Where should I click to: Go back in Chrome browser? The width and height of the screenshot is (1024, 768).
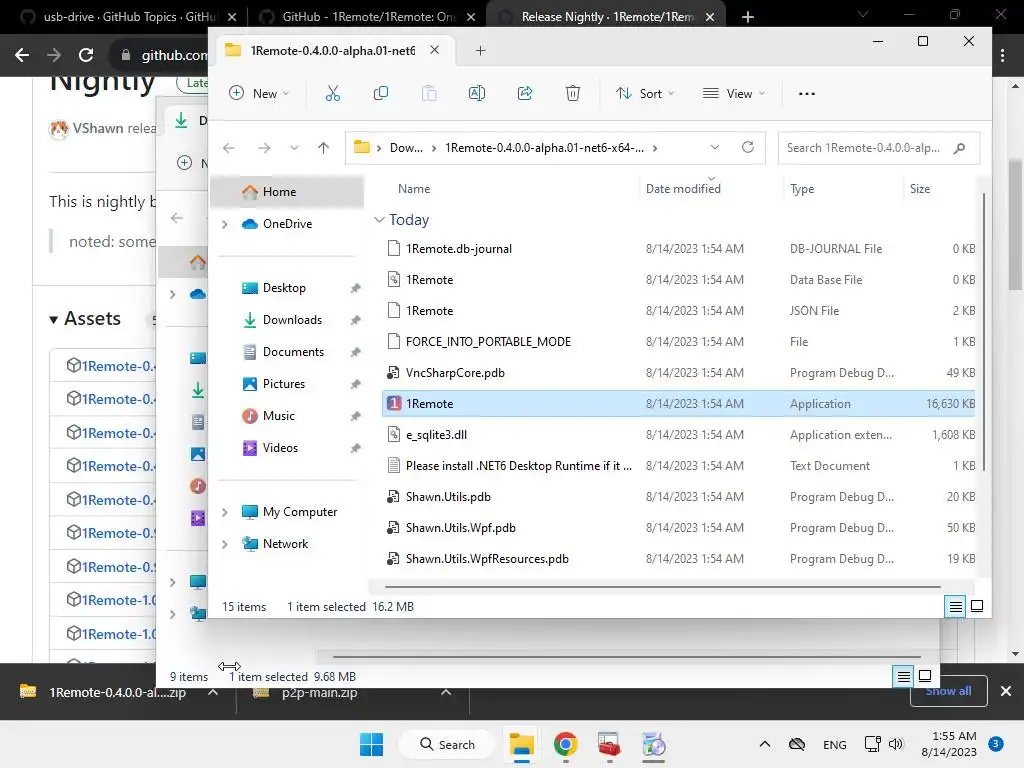click(x=22, y=55)
